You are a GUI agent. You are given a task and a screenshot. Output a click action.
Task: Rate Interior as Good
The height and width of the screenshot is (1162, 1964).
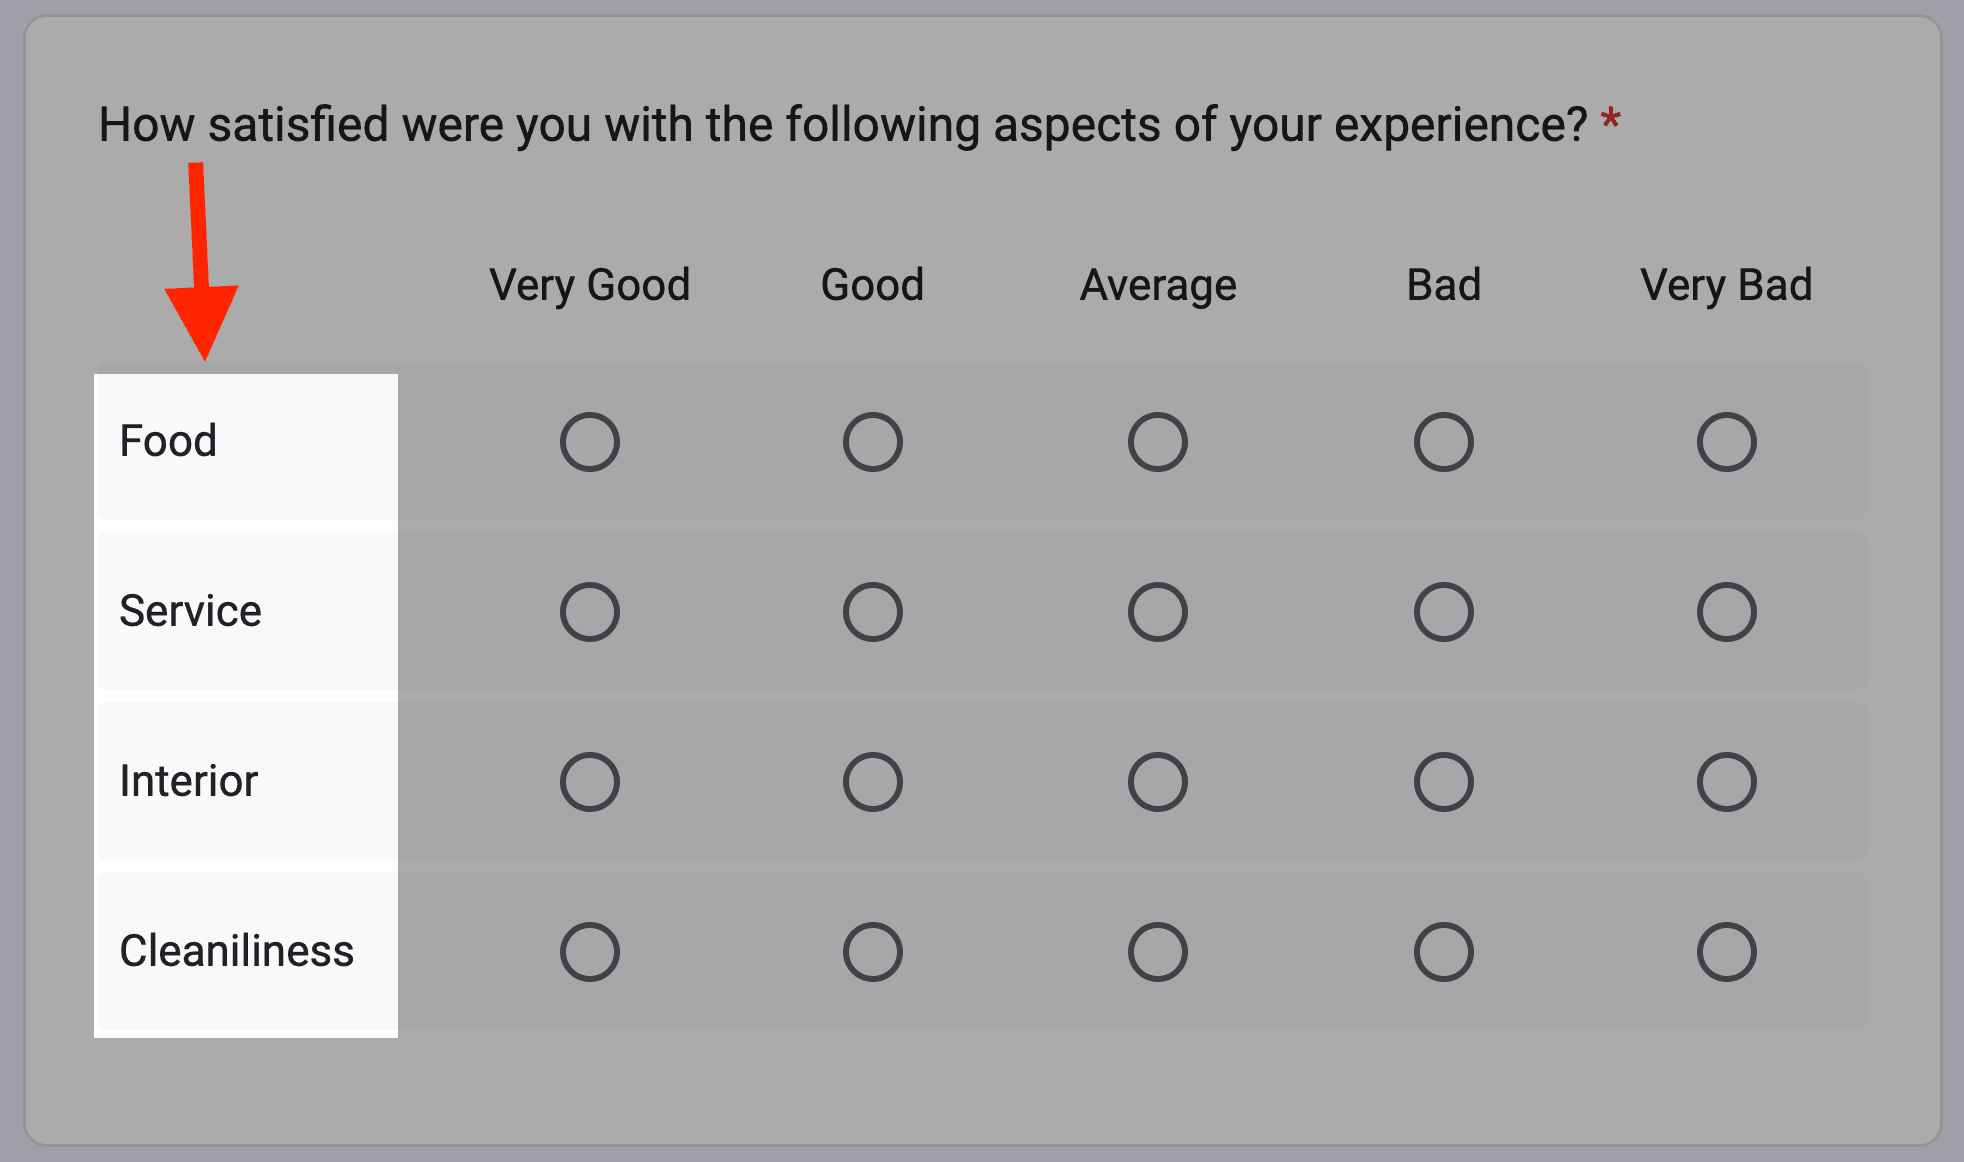tap(872, 781)
